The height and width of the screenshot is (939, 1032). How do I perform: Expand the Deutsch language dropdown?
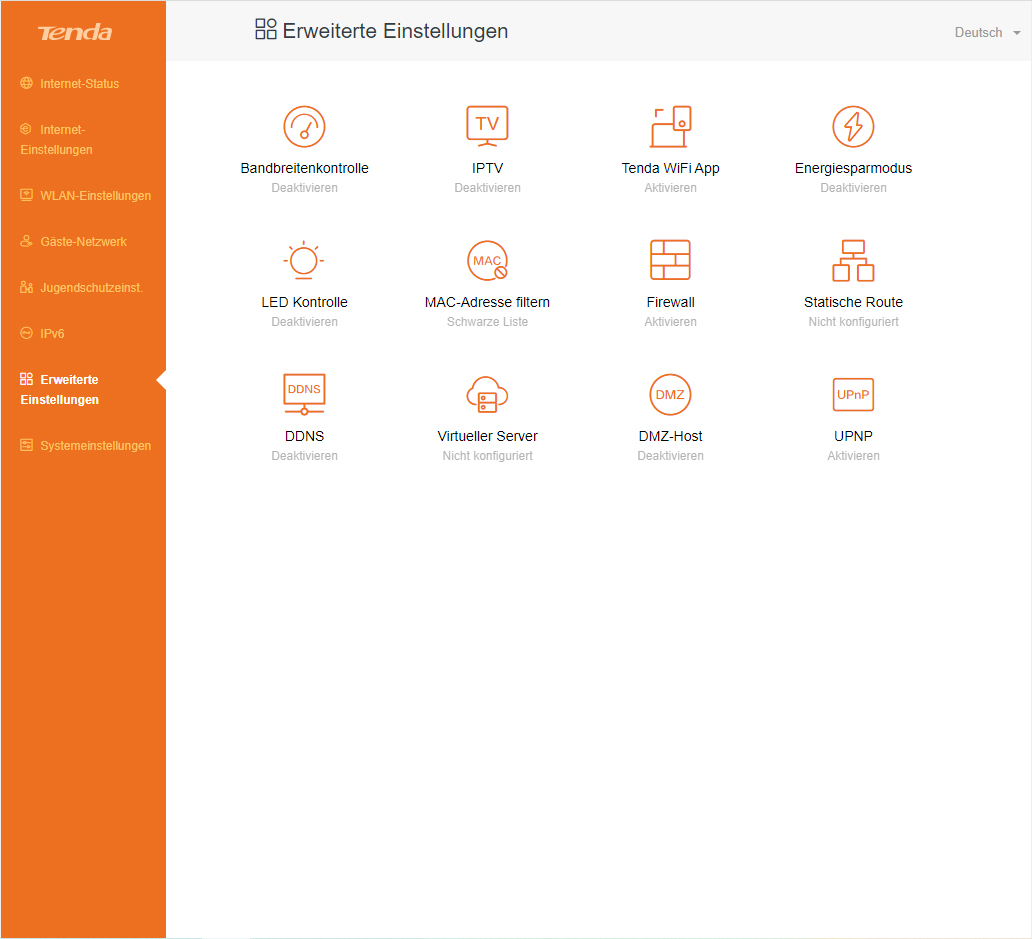[x=987, y=33]
